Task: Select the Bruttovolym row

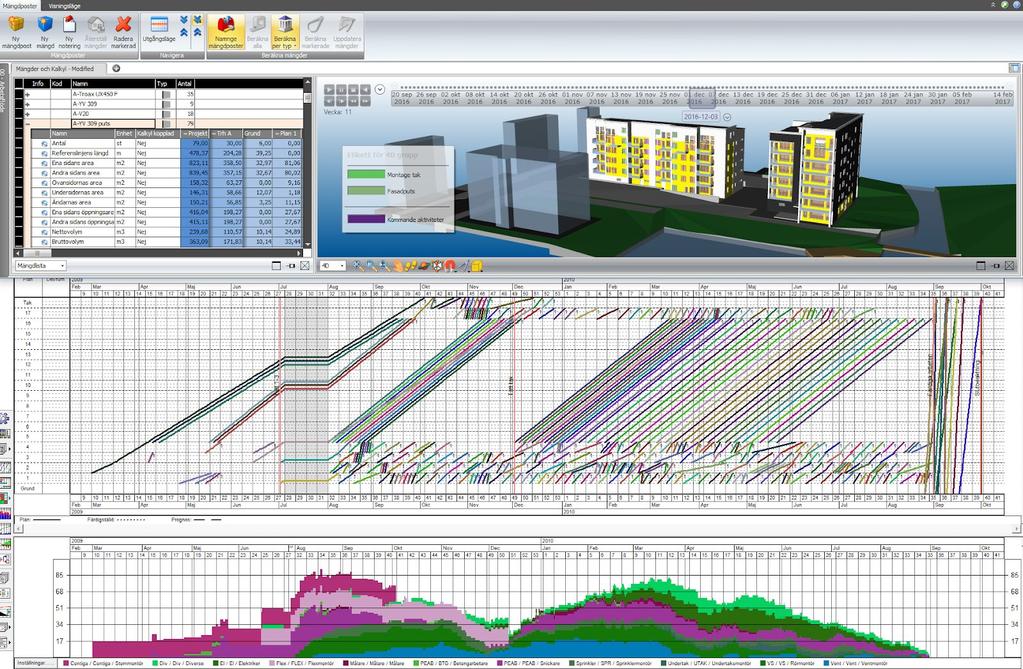Action: pos(166,241)
